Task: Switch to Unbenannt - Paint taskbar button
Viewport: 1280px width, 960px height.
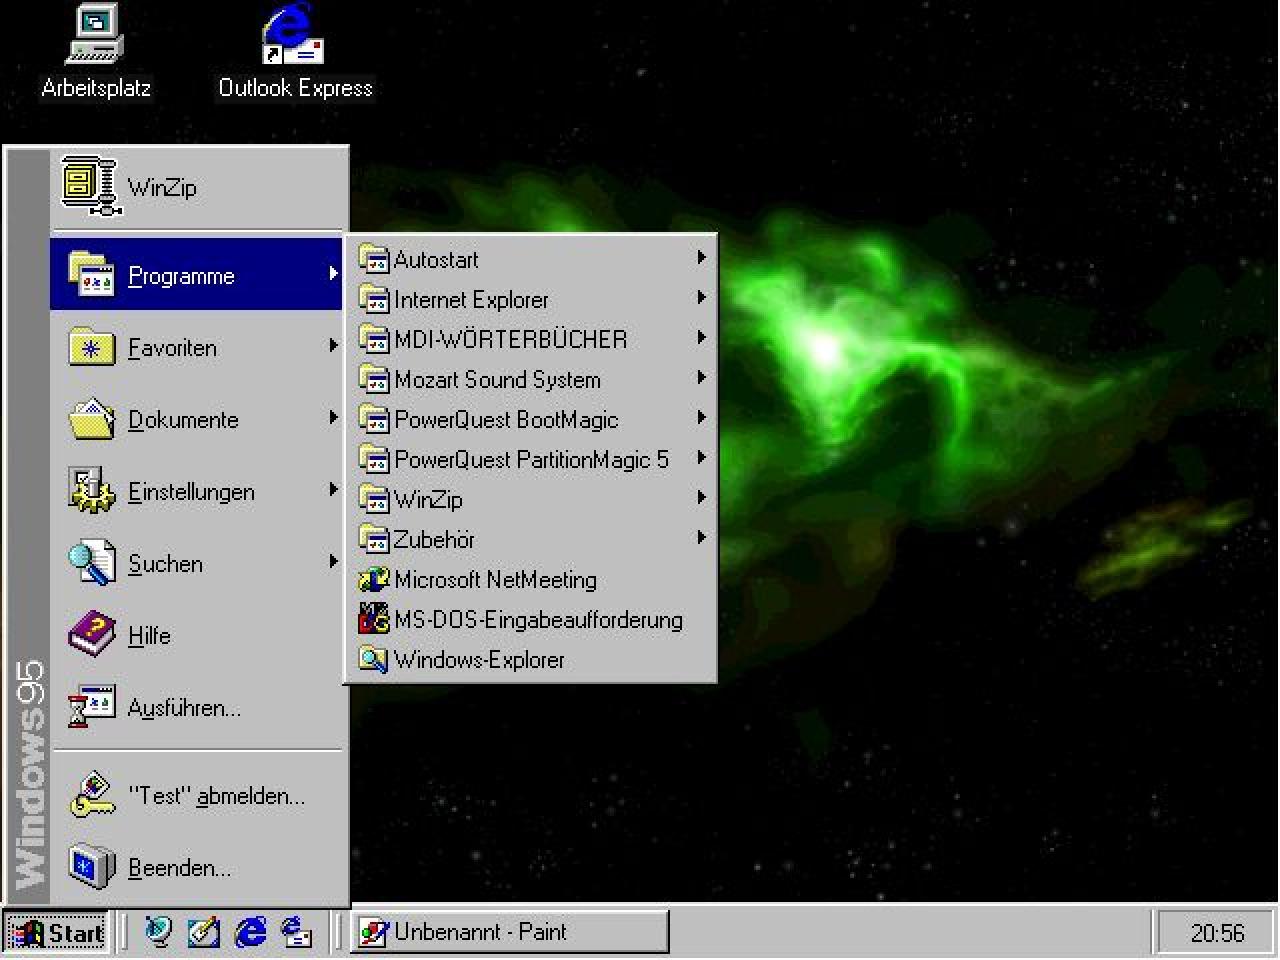Action: coord(510,932)
